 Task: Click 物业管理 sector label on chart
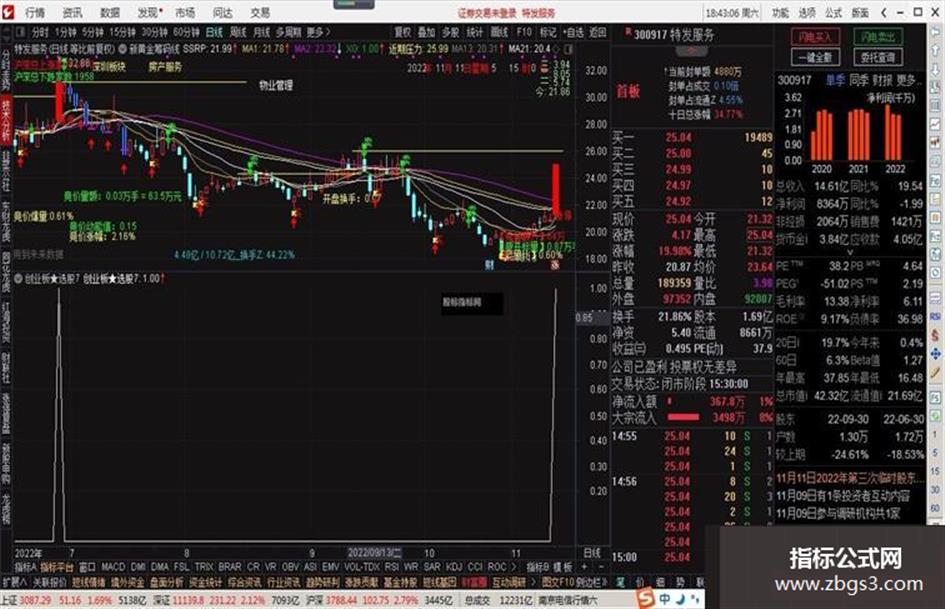click(x=276, y=86)
